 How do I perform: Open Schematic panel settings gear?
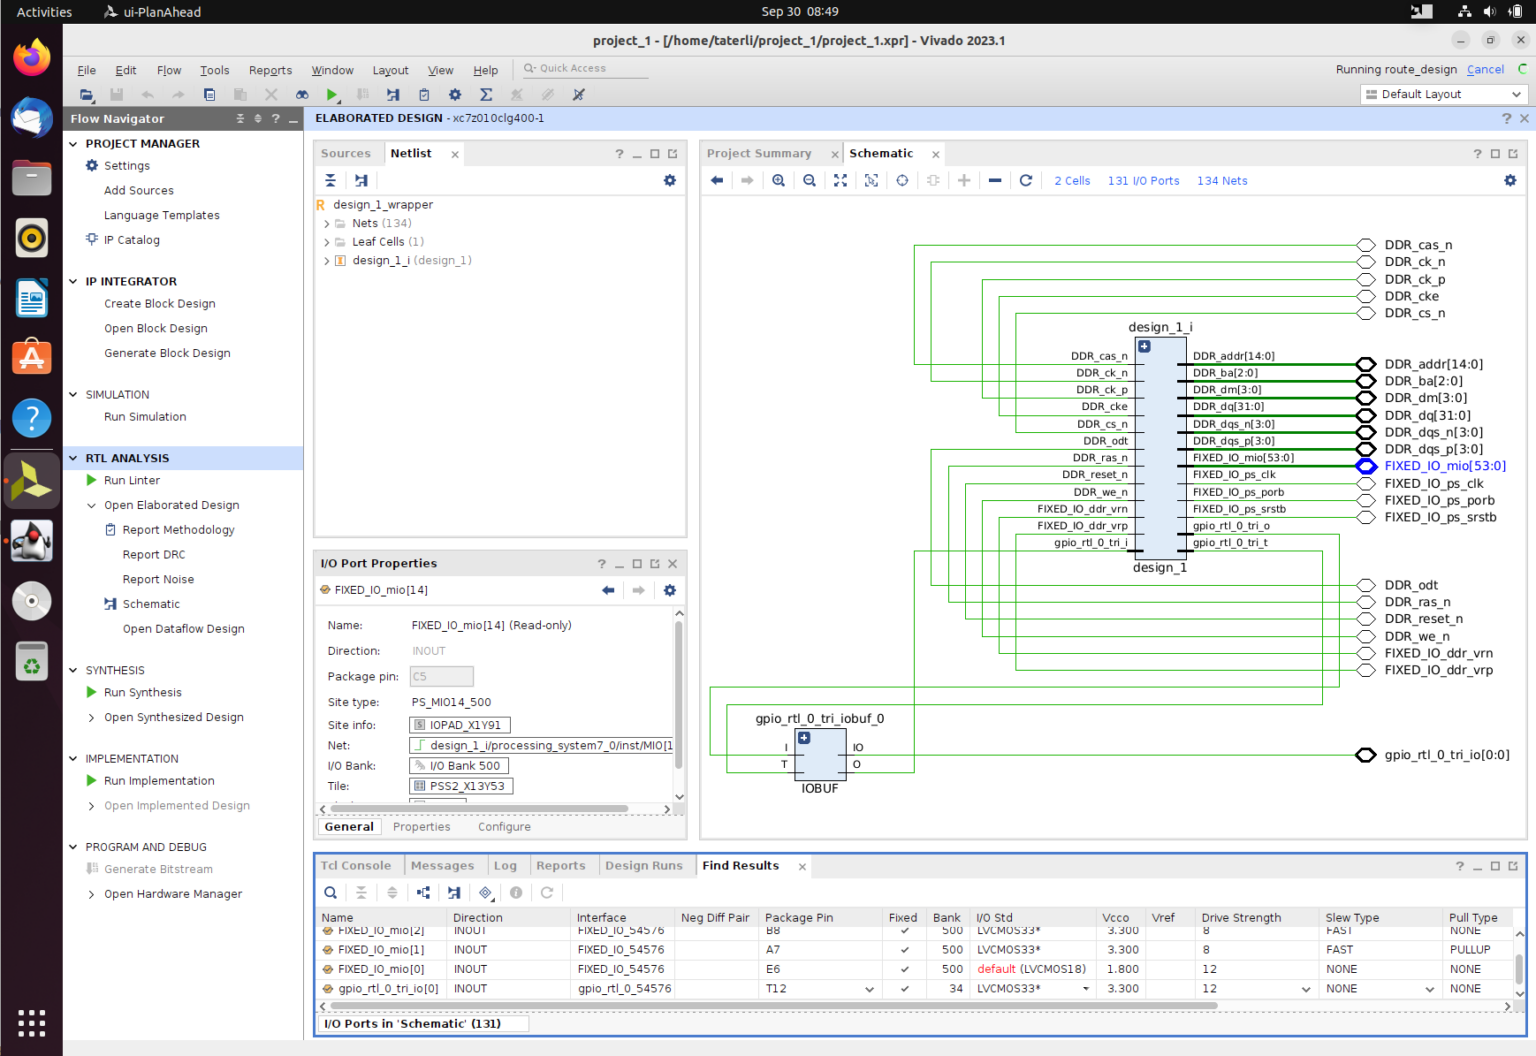(x=1510, y=181)
